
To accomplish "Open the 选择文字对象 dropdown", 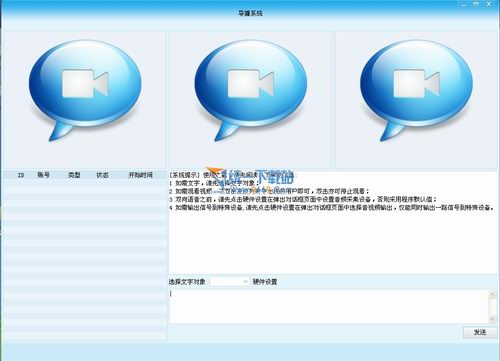I will coord(230,282).
